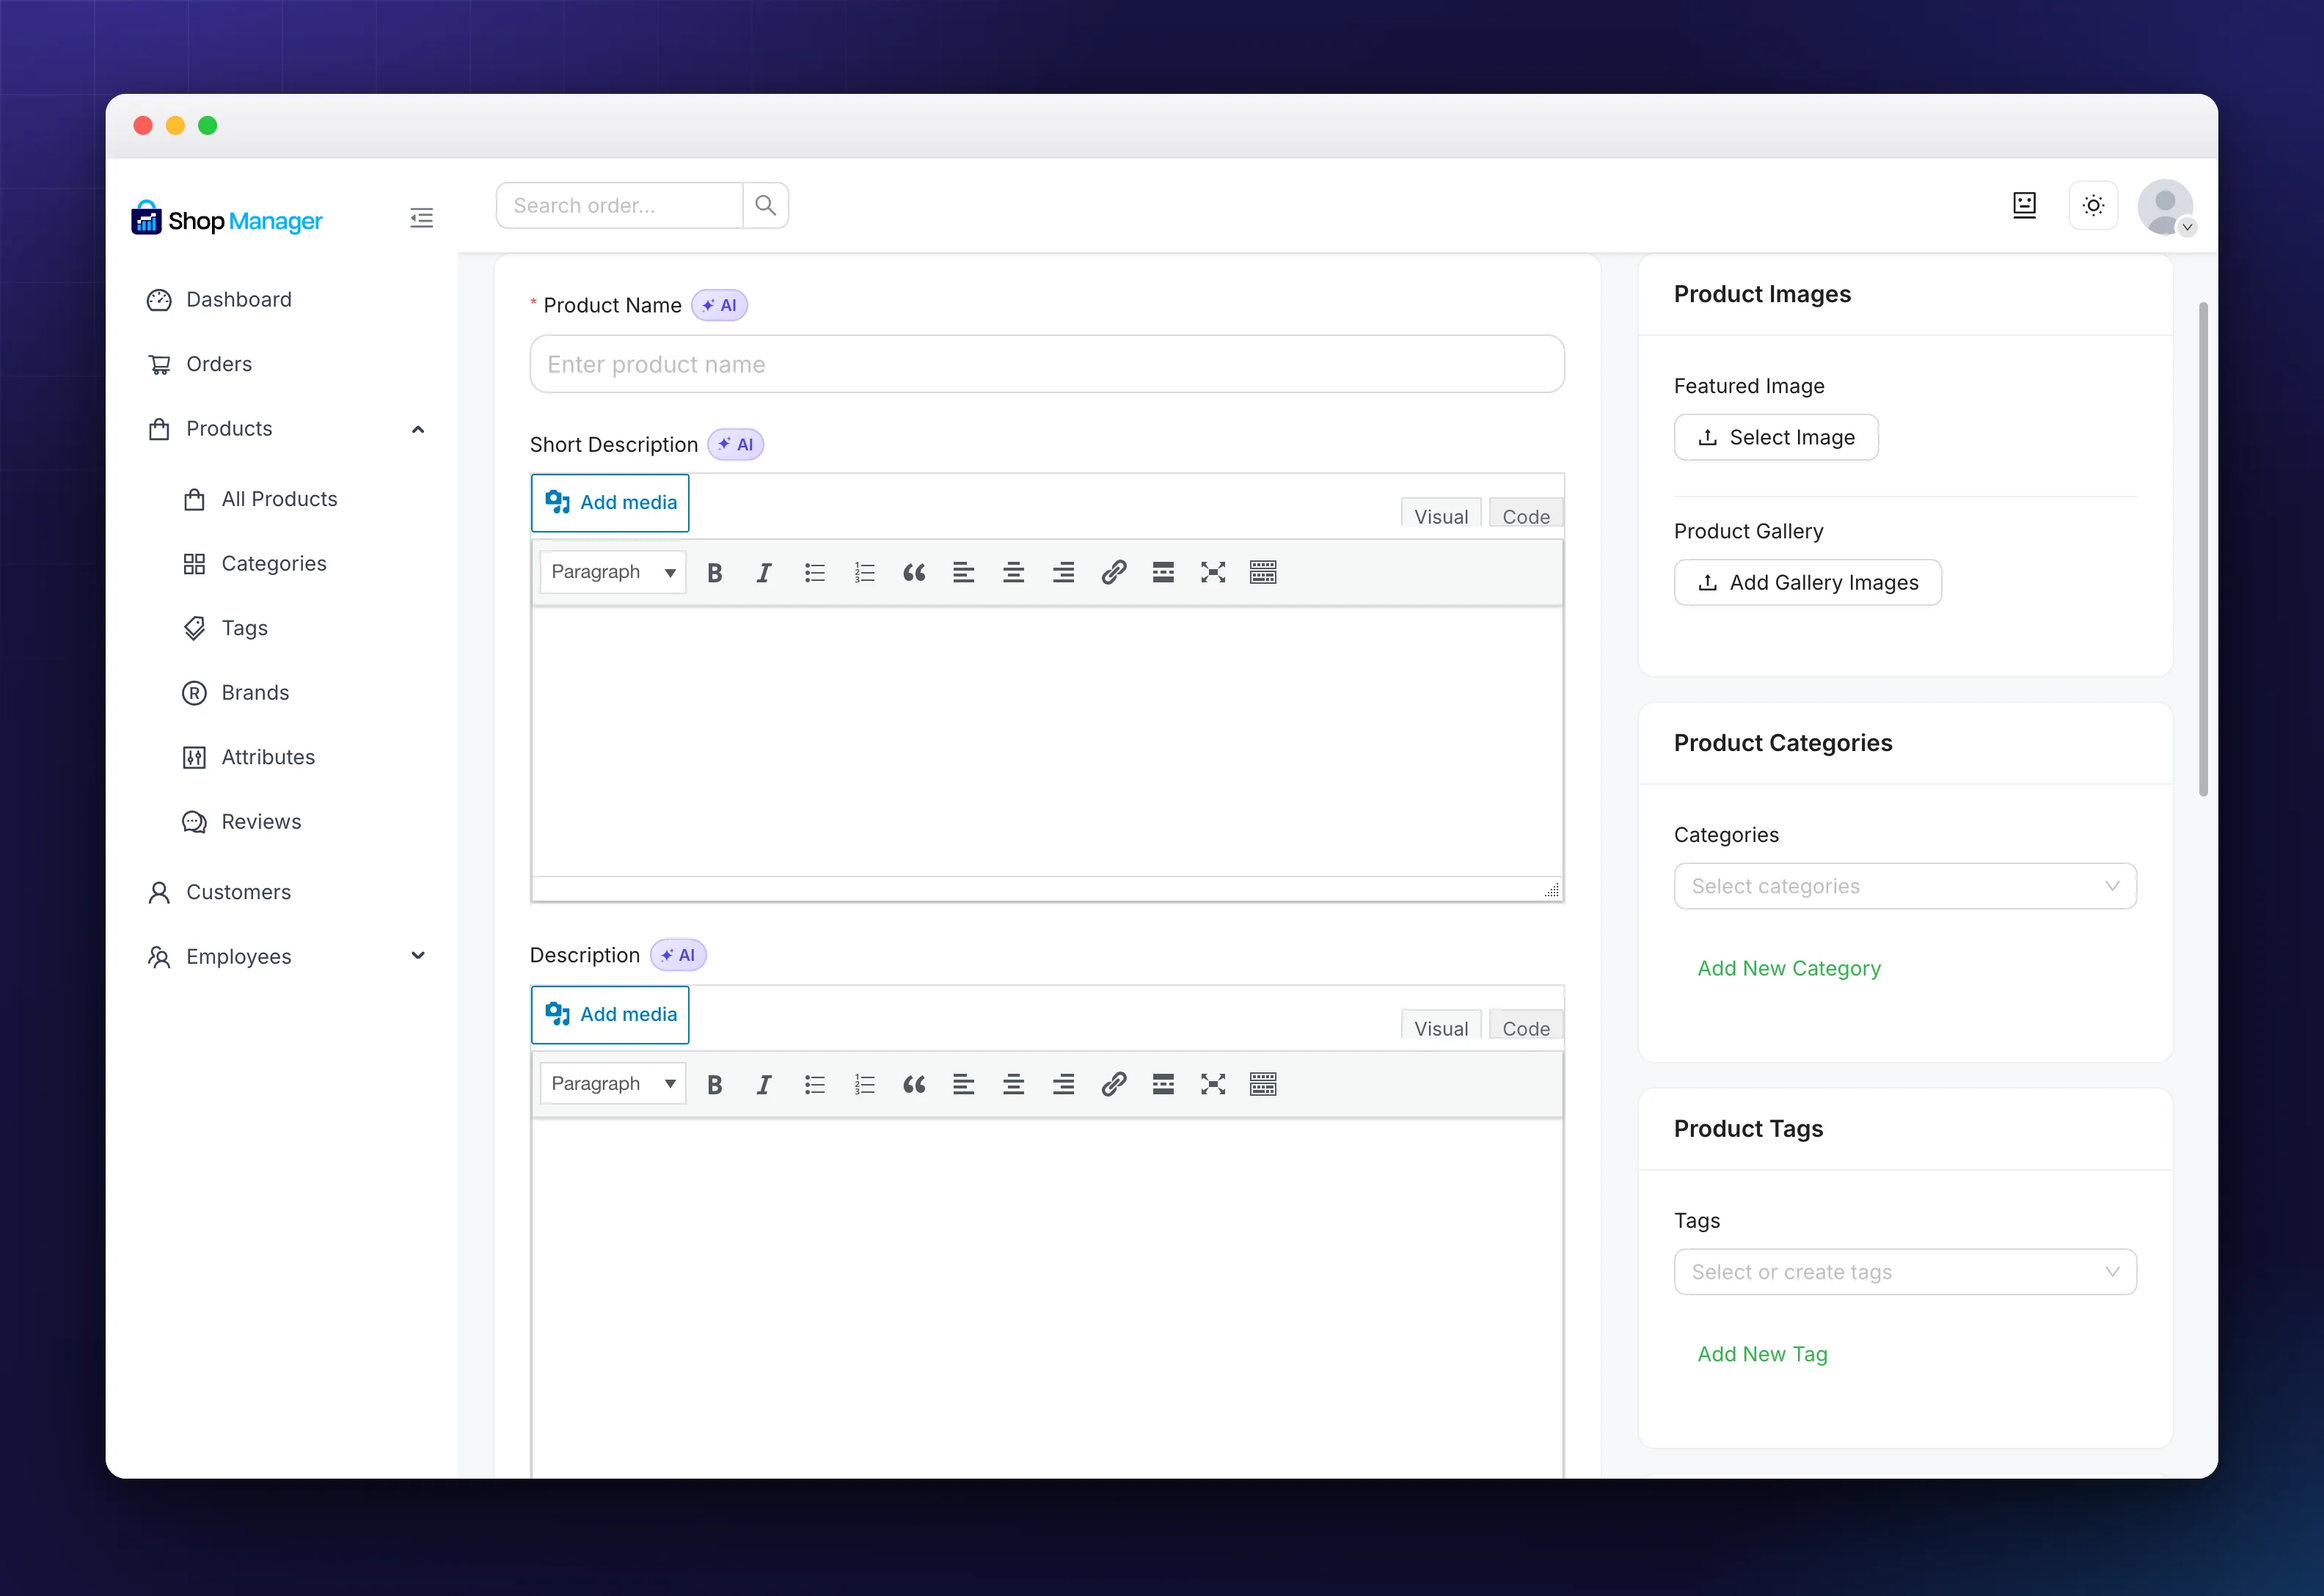2324x1596 pixels.
Task: Open Paragraph format dropdown in Description
Action: tap(613, 1084)
